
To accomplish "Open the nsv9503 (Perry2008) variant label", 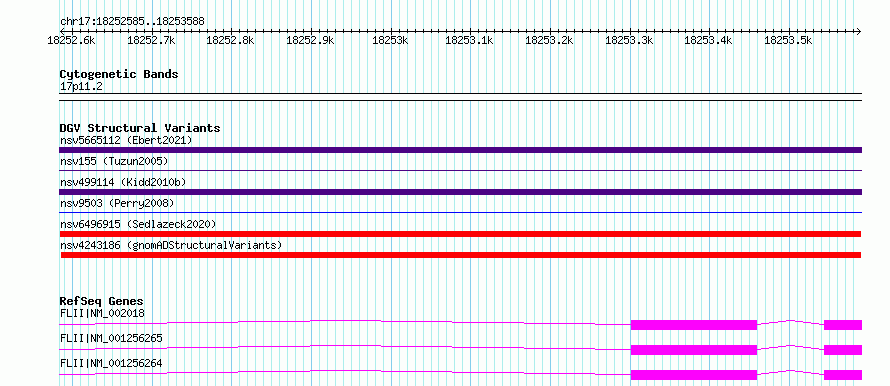I will (x=117, y=203).
